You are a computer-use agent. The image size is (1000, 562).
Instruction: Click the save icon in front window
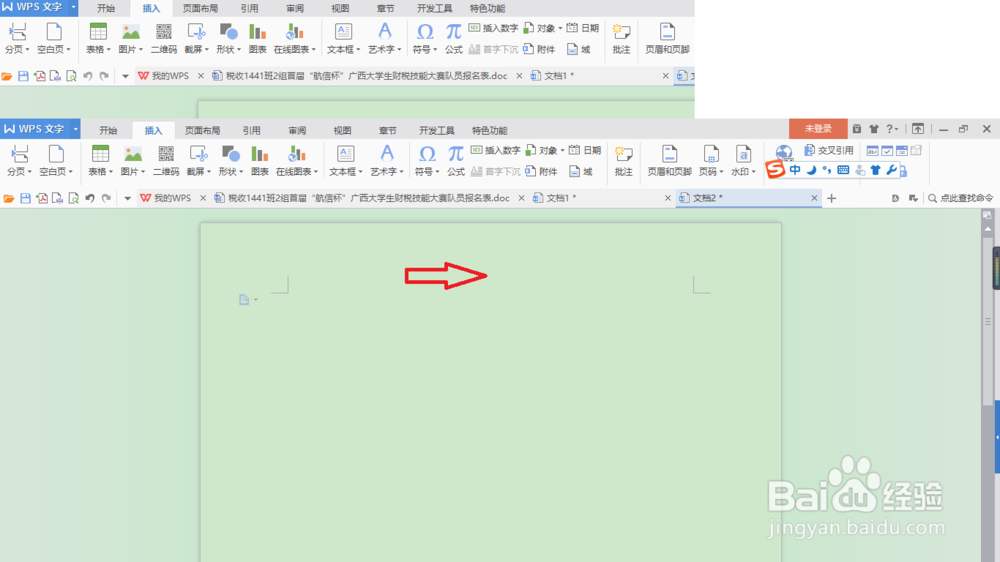[x=26, y=198]
